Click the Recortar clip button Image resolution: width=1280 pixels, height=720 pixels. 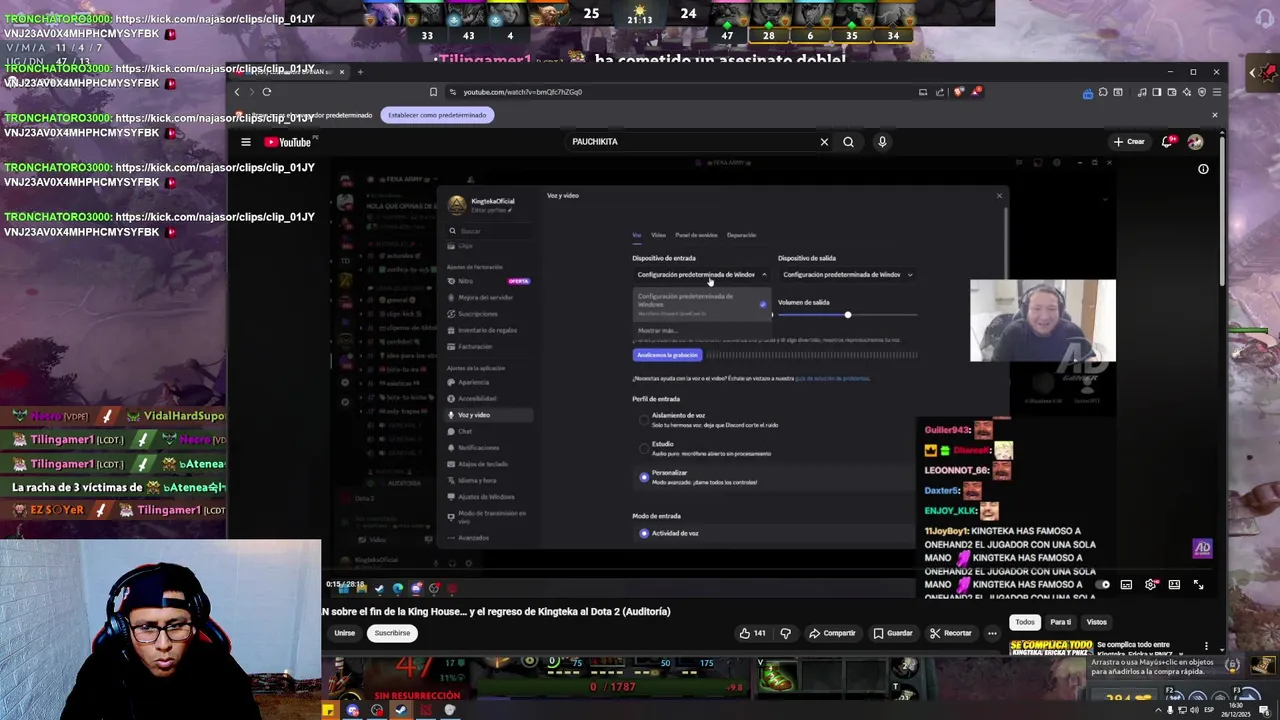click(x=950, y=633)
